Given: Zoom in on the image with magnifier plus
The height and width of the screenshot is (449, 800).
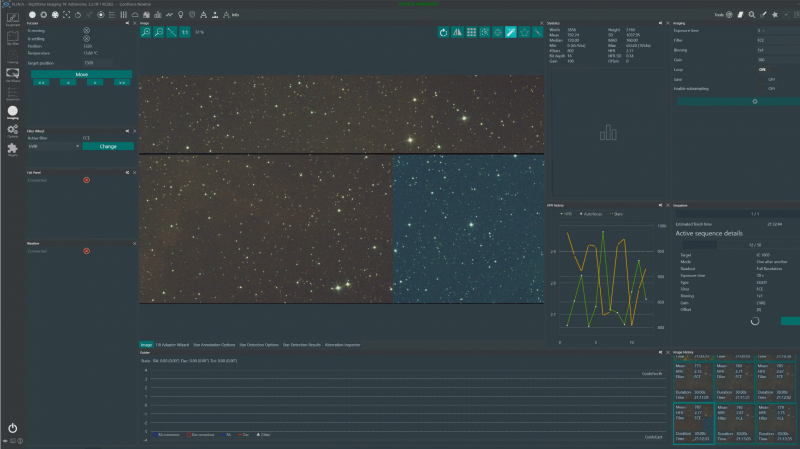Looking at the screenshot, I should tap(146, 32).
